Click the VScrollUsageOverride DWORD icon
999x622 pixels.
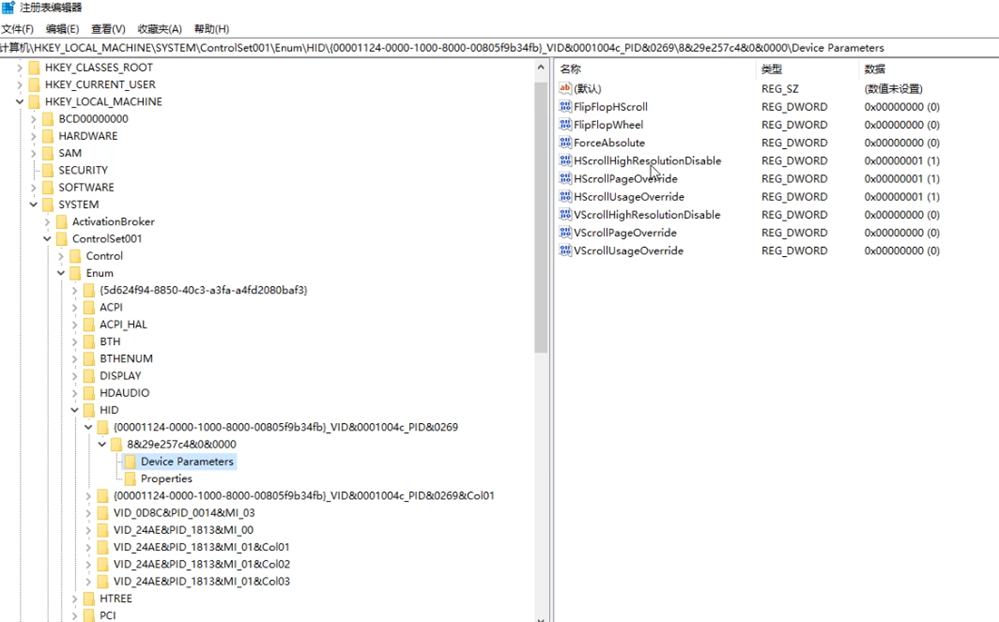pyautogui.click(x=565, y=251)
